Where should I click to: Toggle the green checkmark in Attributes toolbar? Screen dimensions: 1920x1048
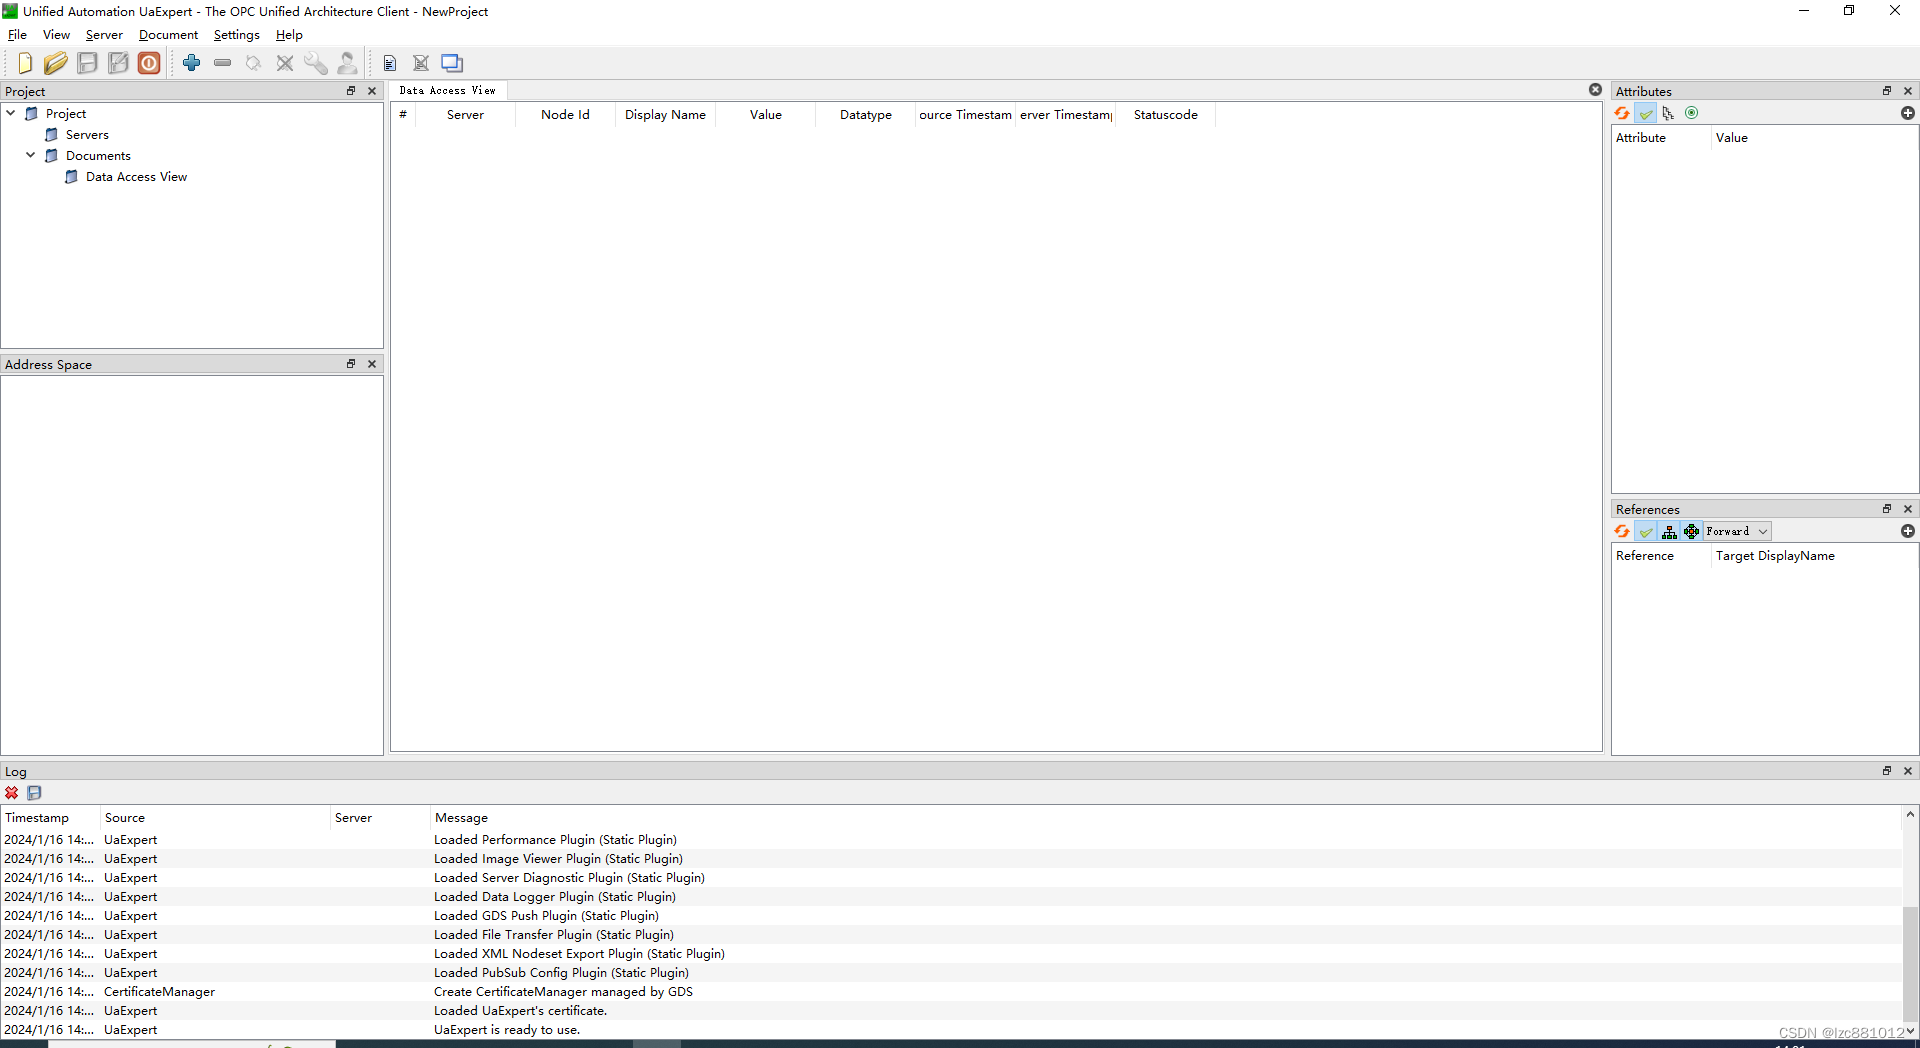click(1646, 113)
